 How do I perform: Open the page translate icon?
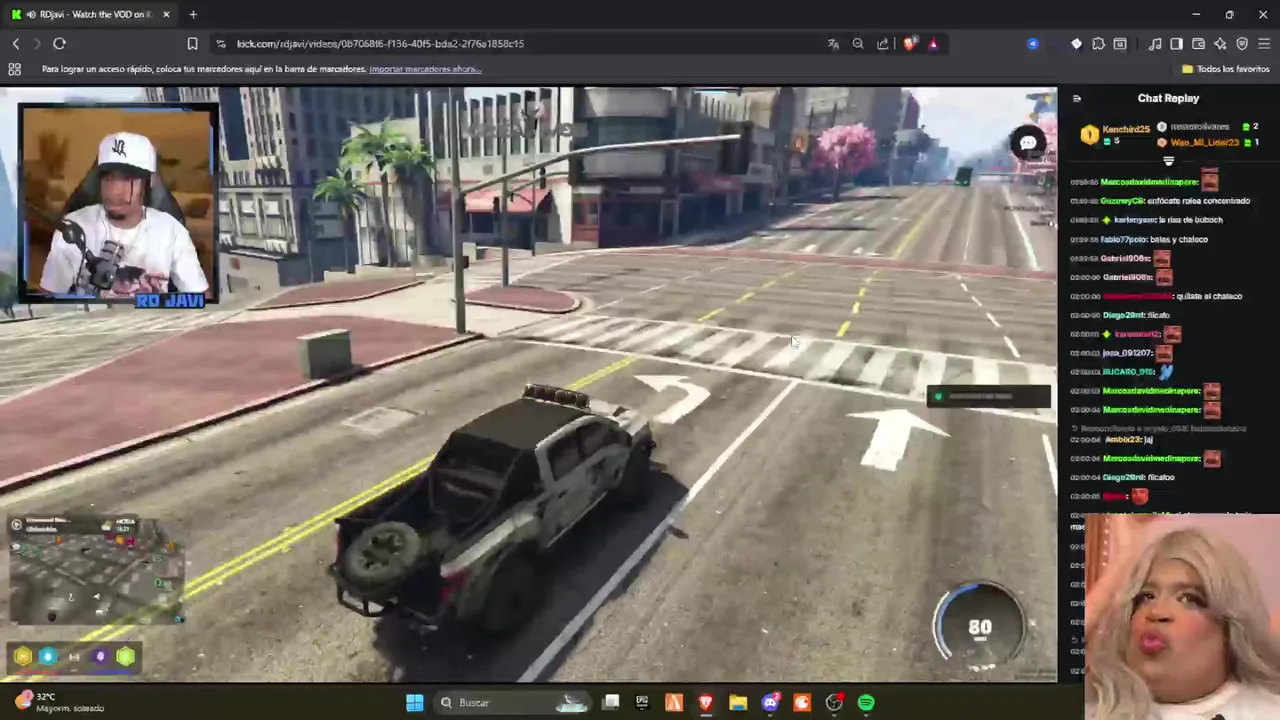pyautogui.click(x=833, y=44)
